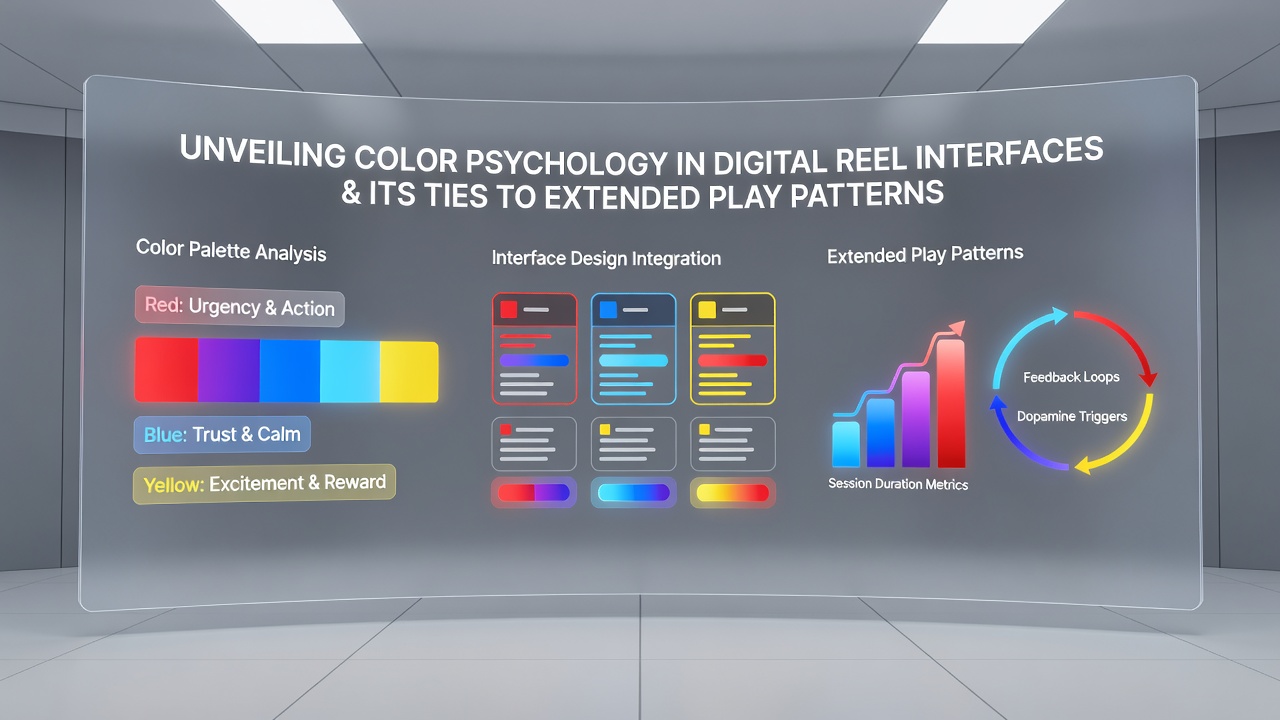
Task: Click the red-to-purple gradient pill button
Action: (534, 492)
